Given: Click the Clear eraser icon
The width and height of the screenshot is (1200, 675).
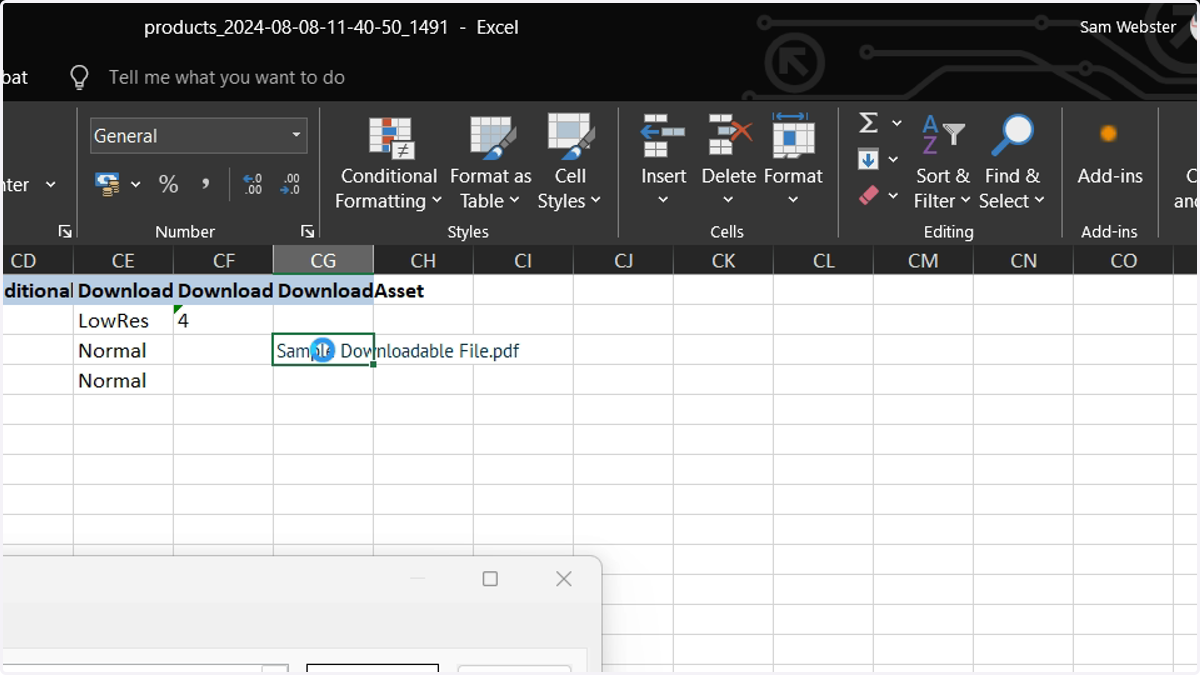Looking at the screenshot, I should [x=868, y=195].
